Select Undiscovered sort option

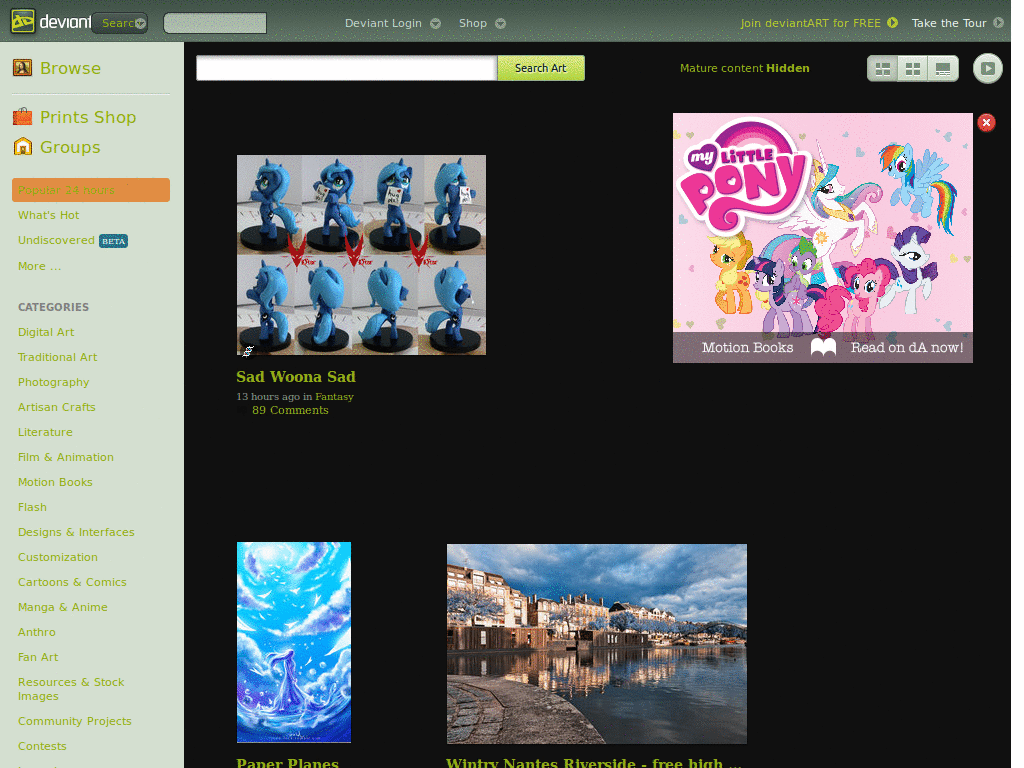click(x=56, y=240)
